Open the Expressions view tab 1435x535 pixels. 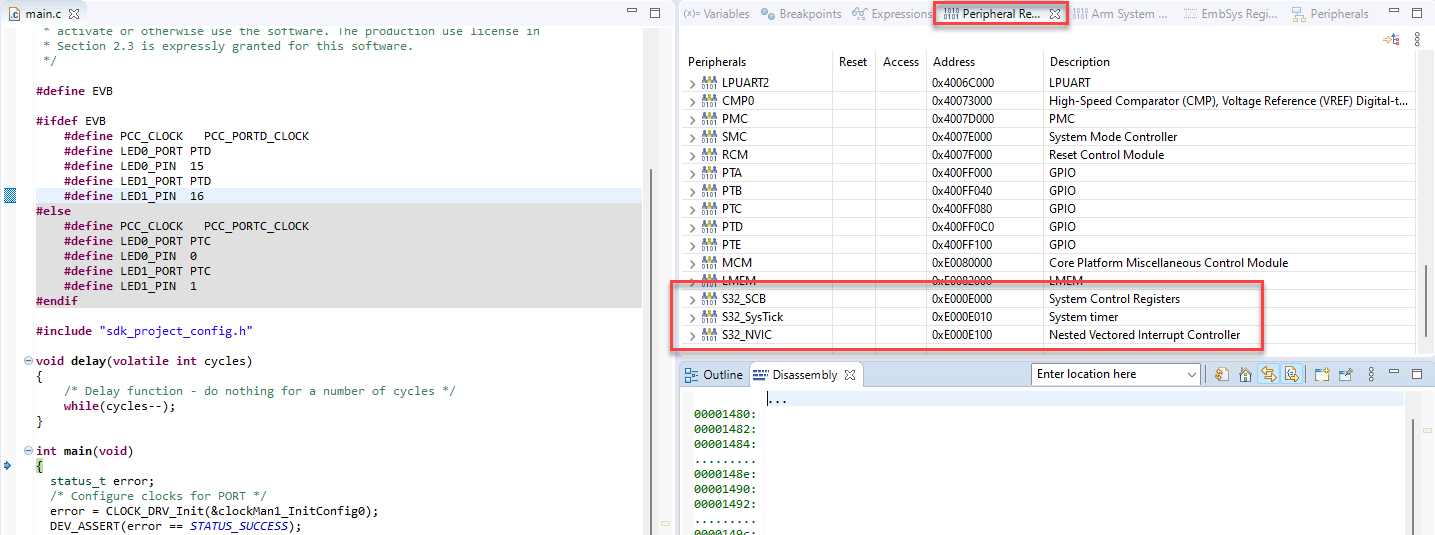pyautogui.click(x=893, y=14)
